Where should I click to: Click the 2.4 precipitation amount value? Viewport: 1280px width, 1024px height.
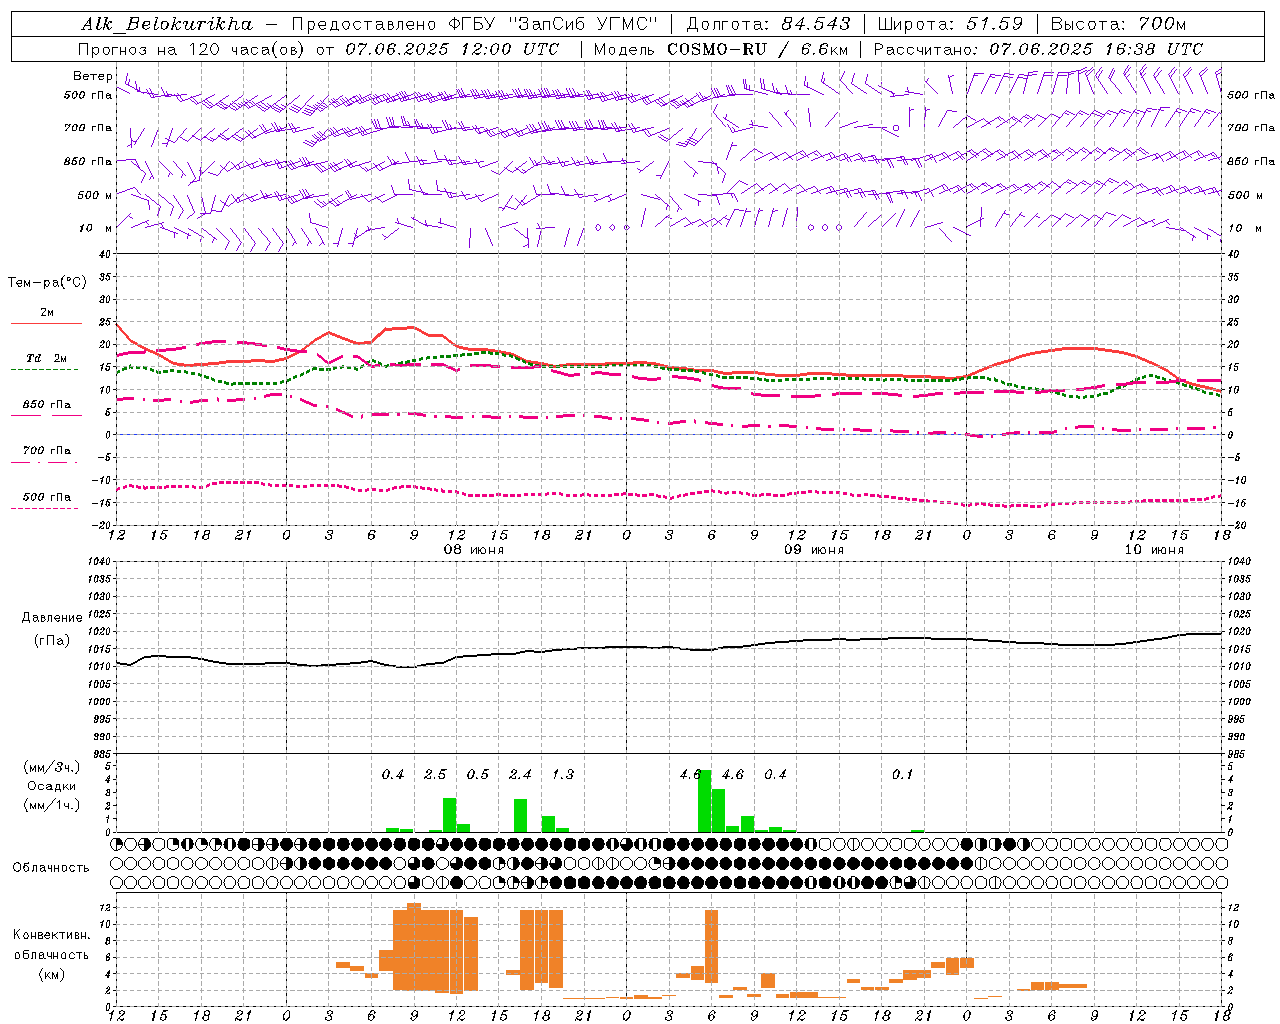tap(520, 774)
